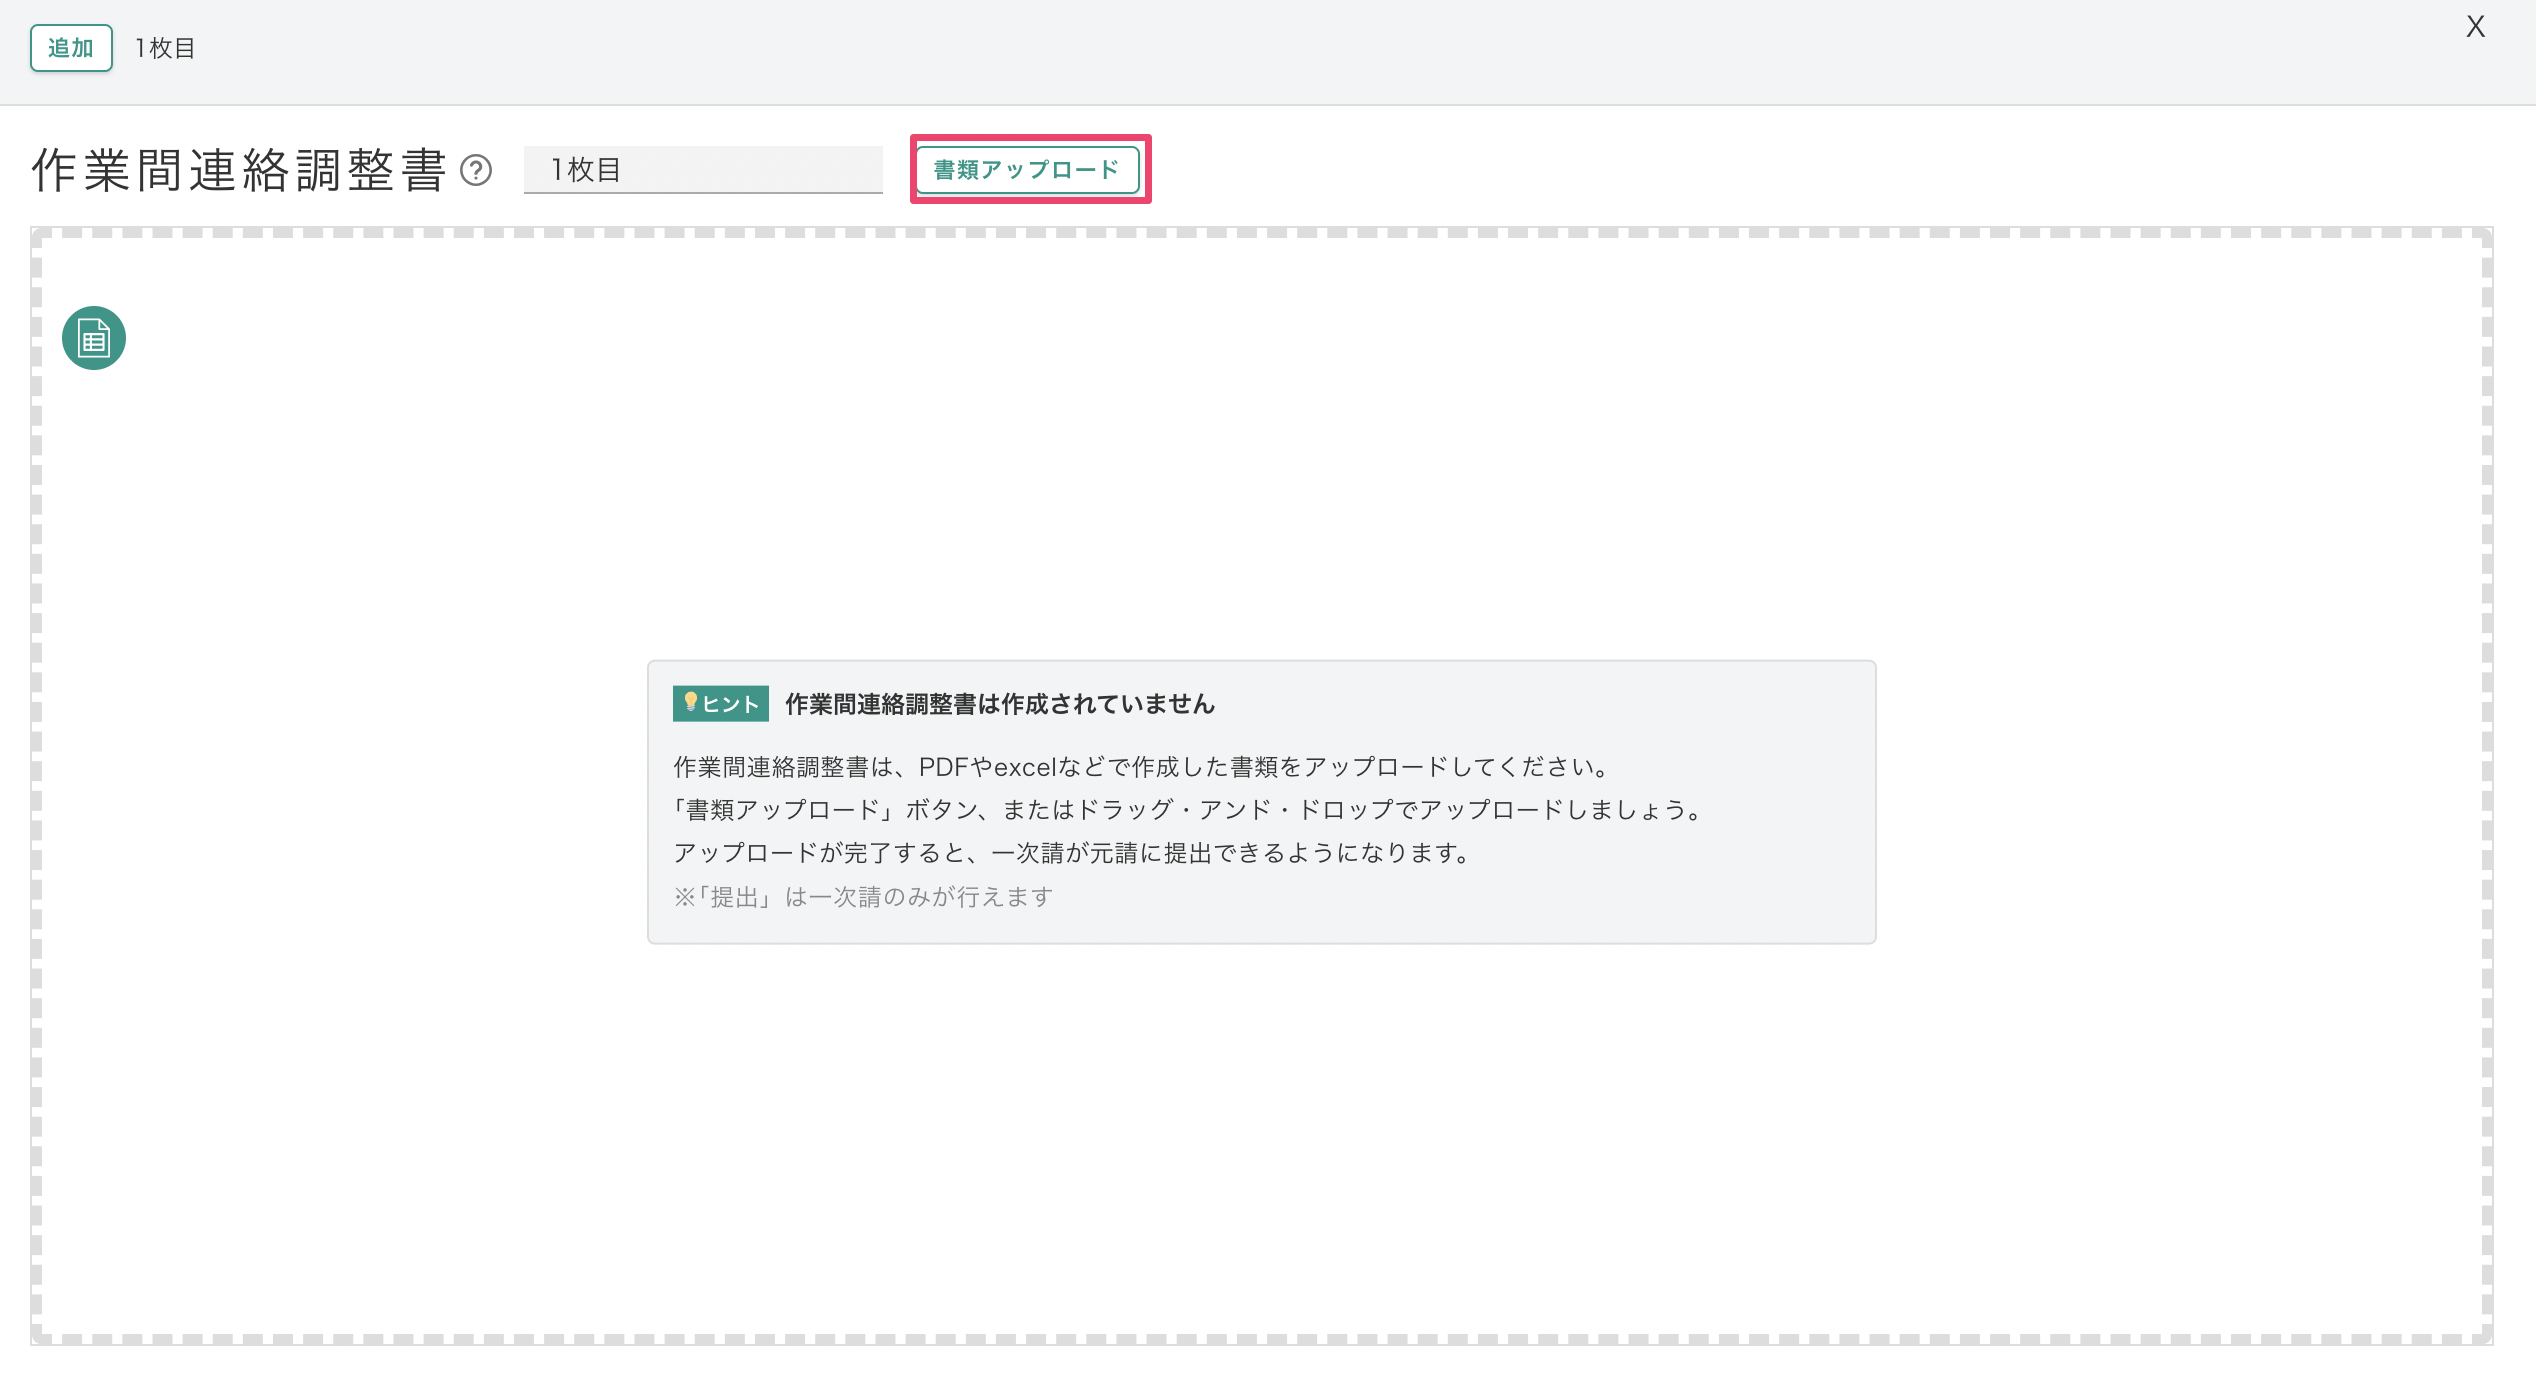Click the hint heading 作業間連絡調整書は作成されていません
The height and width of the screenshot is (1374, 2536).
tap(998, 703)
